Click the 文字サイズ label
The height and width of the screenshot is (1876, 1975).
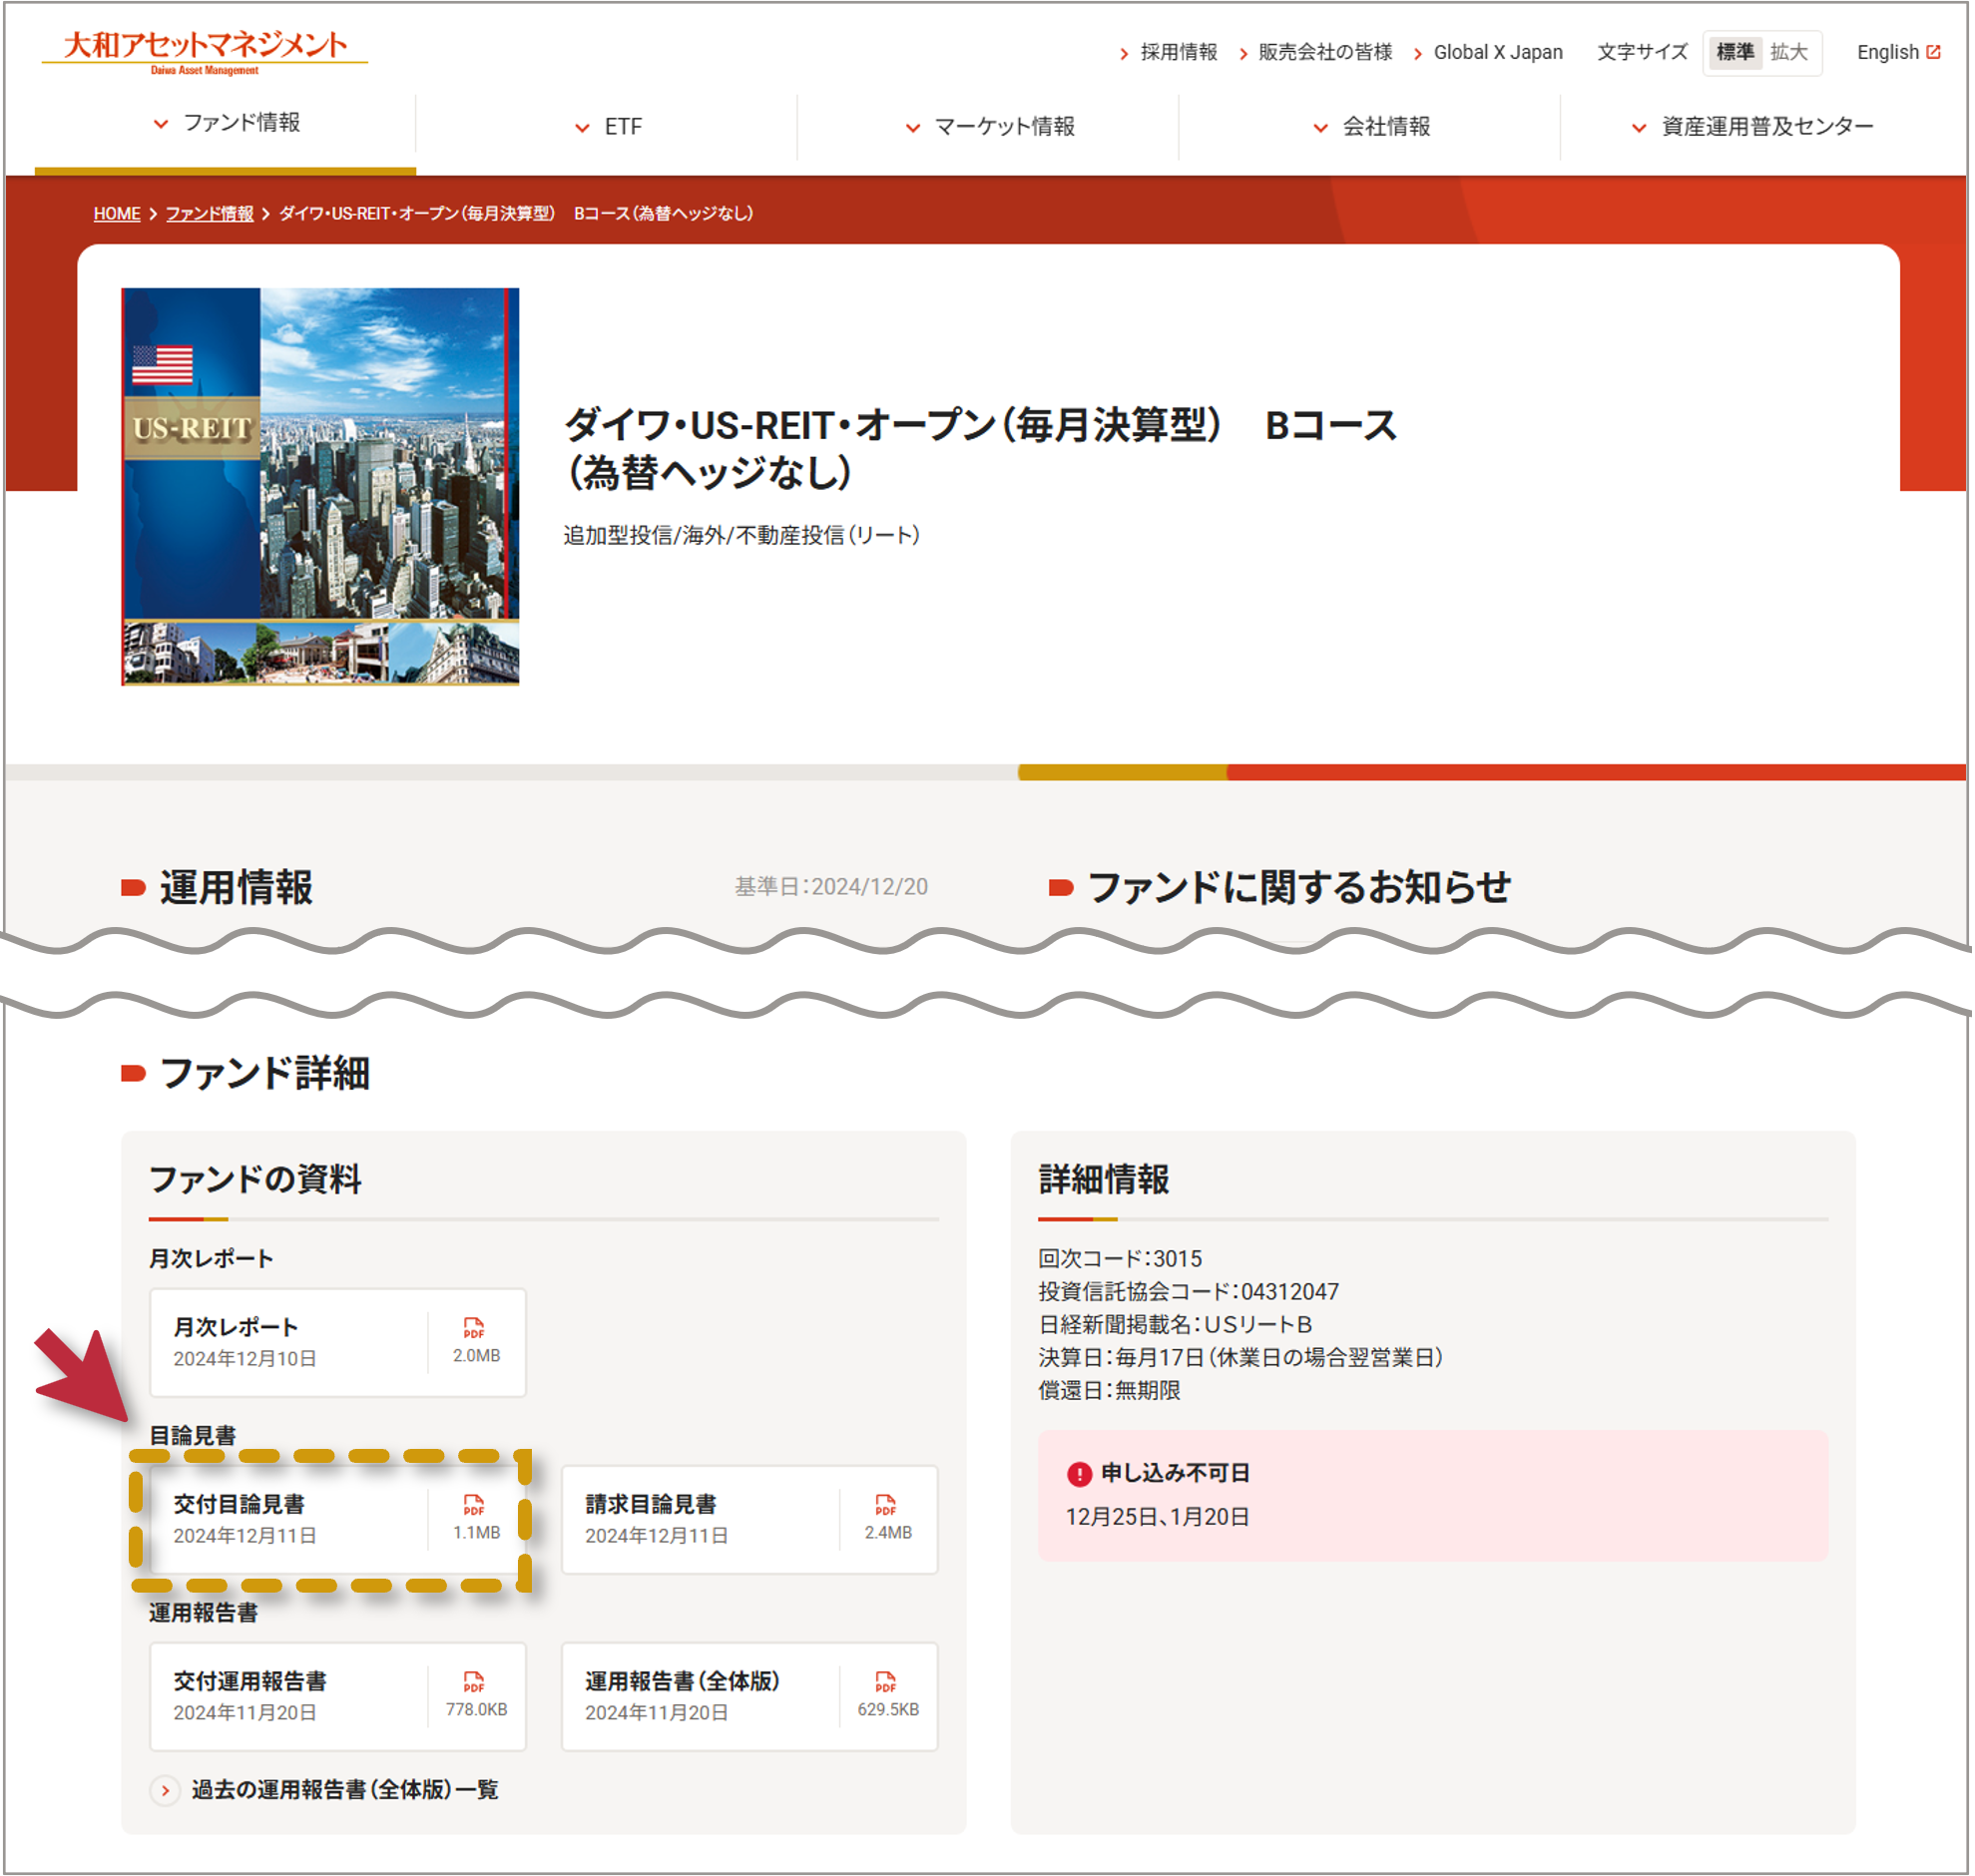click(1644, 52)
